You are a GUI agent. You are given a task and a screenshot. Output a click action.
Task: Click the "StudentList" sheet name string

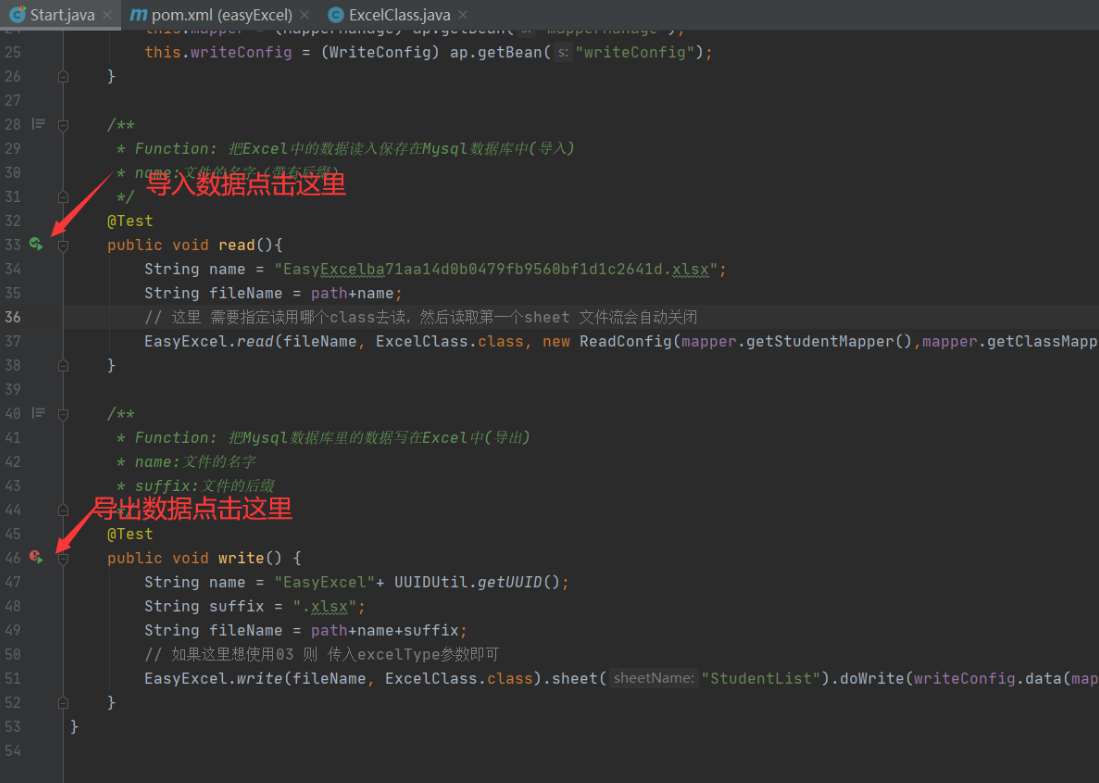[760, 679]
